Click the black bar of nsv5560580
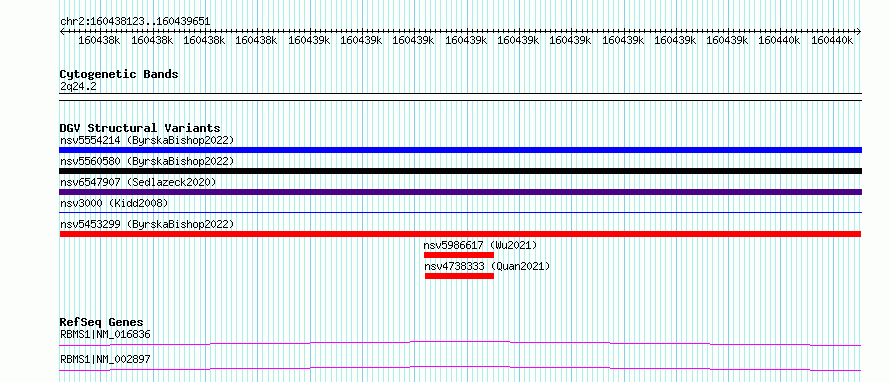The width and height of the screenshot is (890, 382). [460, 171]
